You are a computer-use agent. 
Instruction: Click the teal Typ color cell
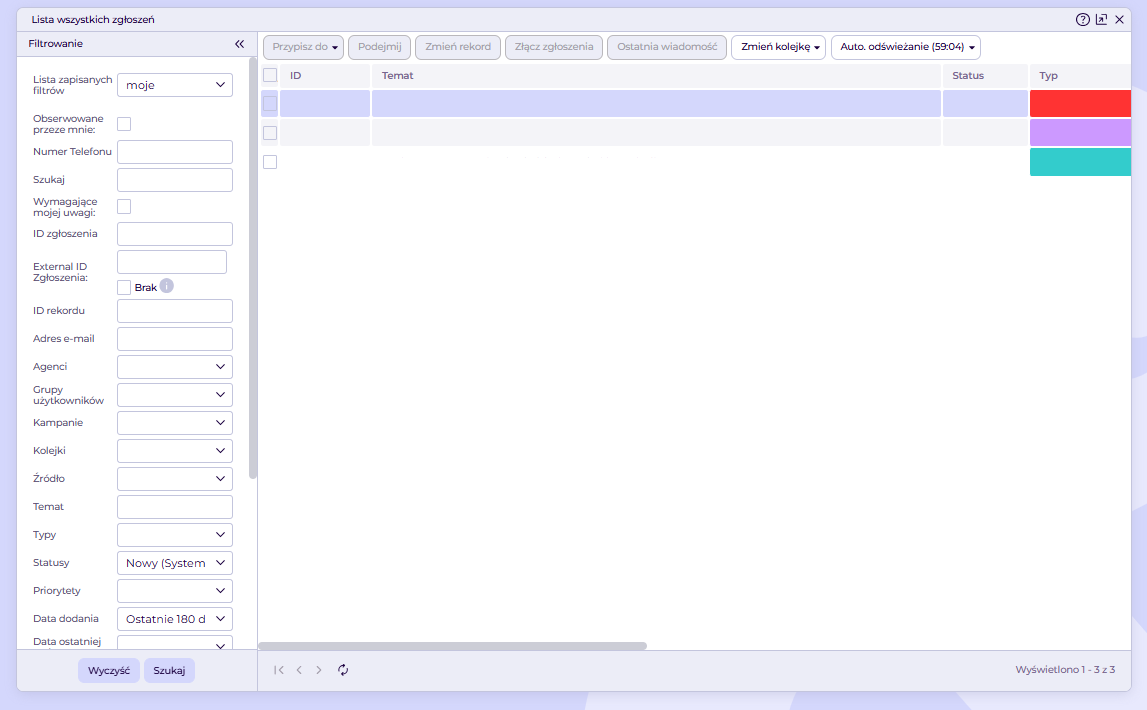coord(1080,162)
